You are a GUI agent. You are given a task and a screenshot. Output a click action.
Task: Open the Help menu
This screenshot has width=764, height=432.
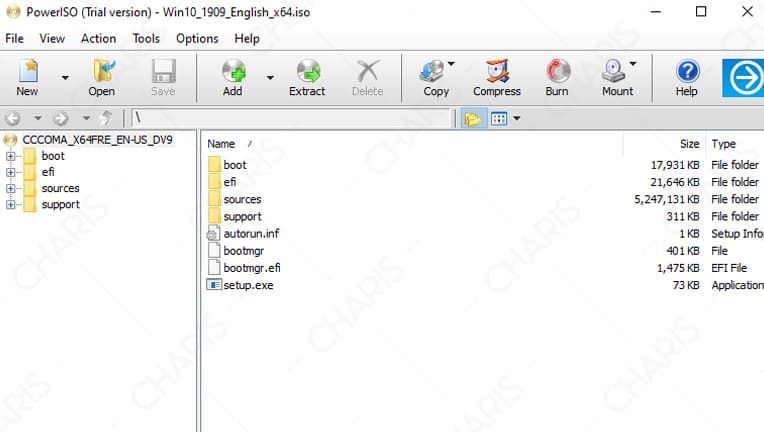[247, 38]
